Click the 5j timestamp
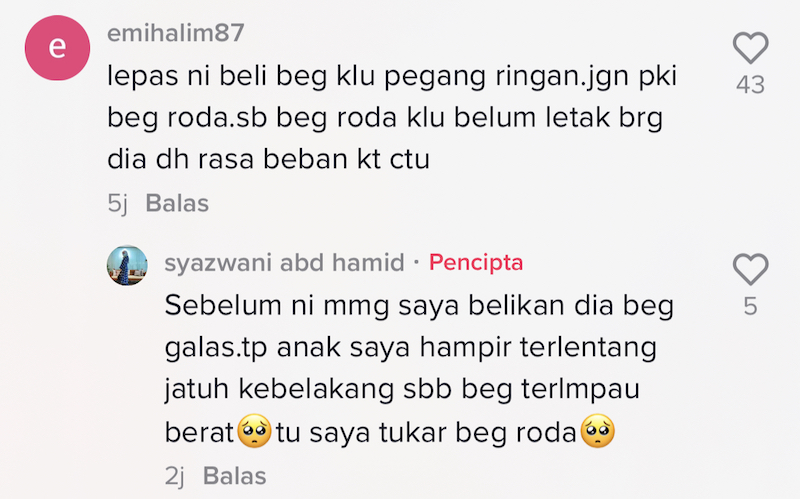The height and width of the screenshot is (499, 800). 117,203
